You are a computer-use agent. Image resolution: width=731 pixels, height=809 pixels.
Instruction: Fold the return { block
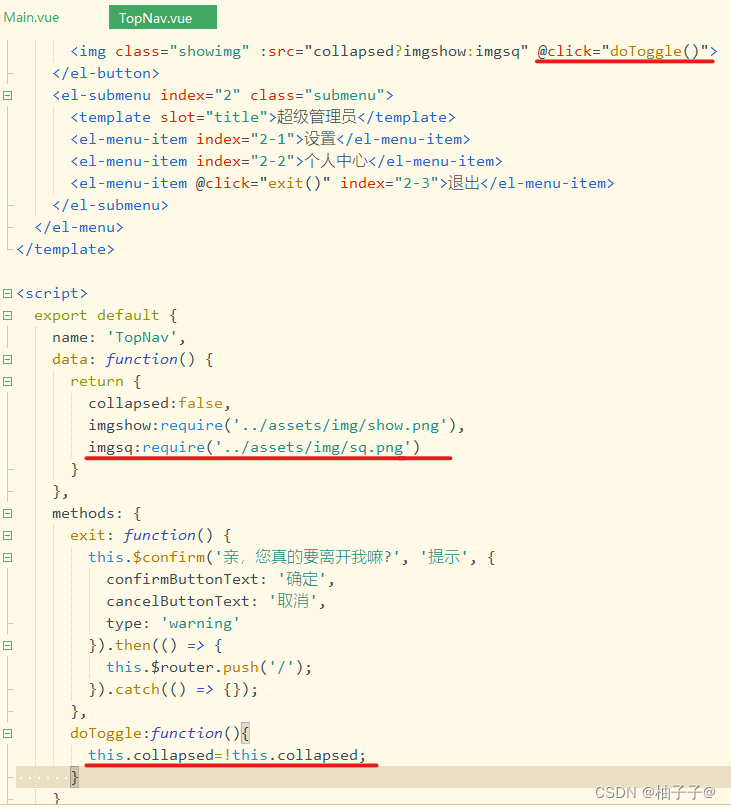pyautogui.click(x=8, y=381)
